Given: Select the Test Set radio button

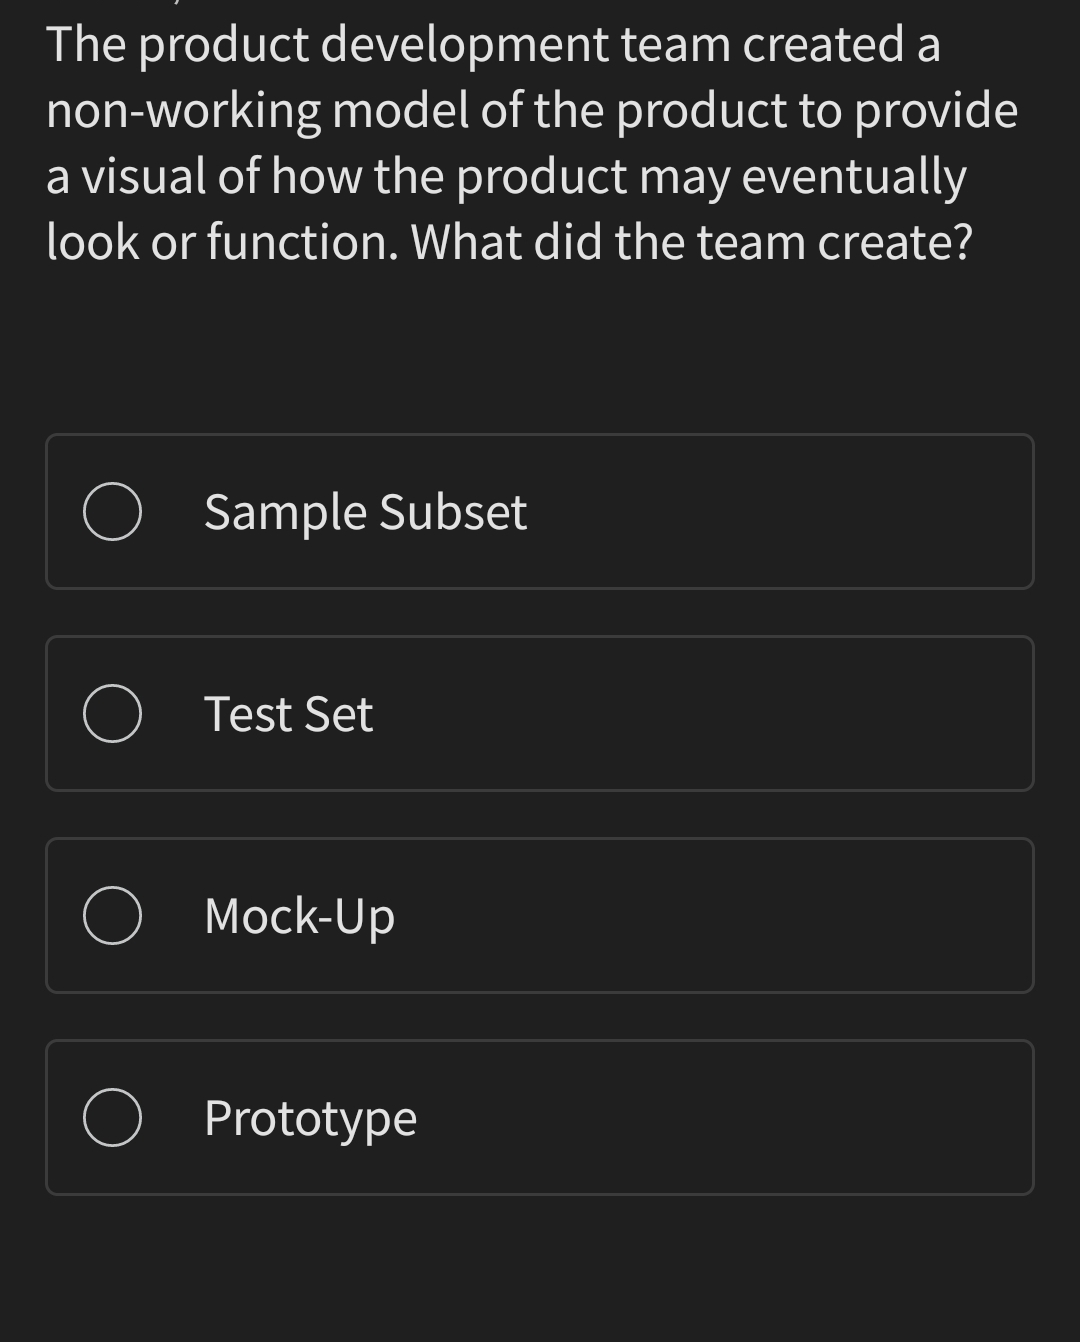Looking at the screenshot, I should (x=111, y=713).
